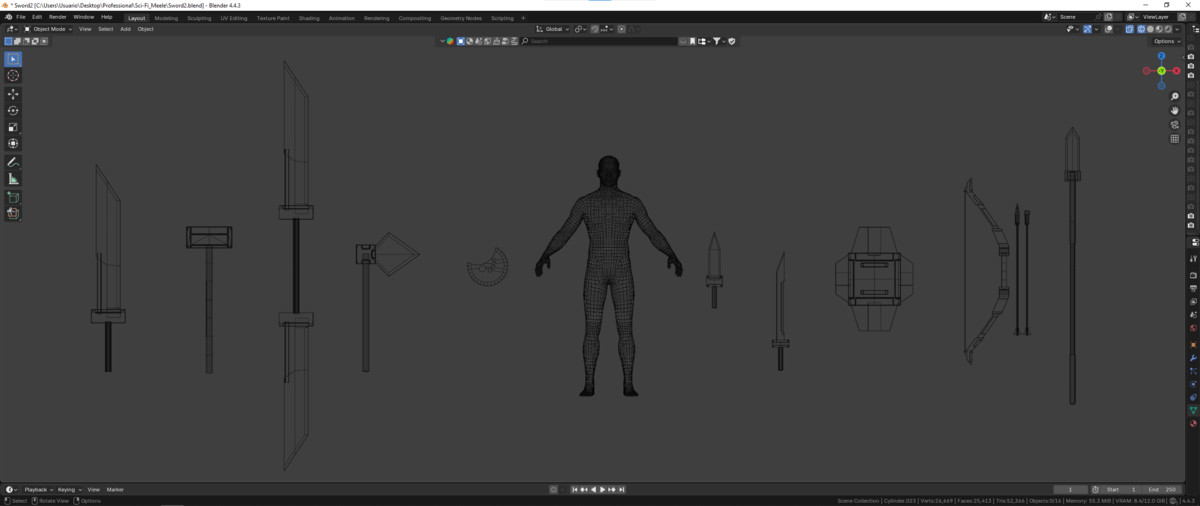Image resolution: width=1200 pixels, height=506 pixels.
Task: Select the Annotate tool
Action: point(13,162)
